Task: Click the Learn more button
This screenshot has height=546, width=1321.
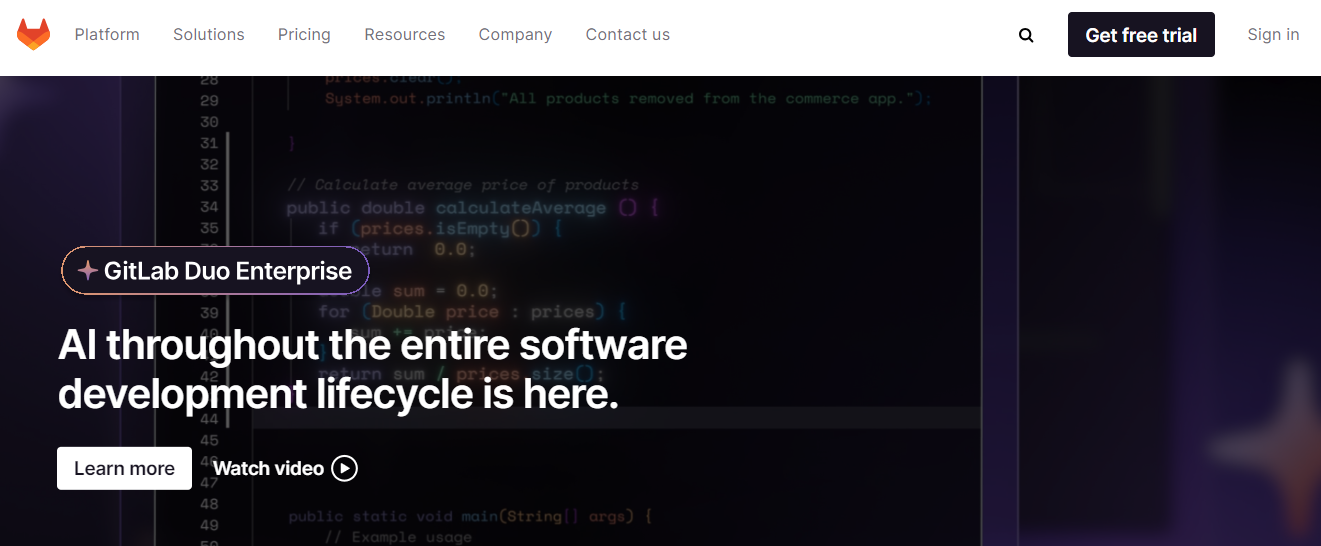Action: point(124,468)
